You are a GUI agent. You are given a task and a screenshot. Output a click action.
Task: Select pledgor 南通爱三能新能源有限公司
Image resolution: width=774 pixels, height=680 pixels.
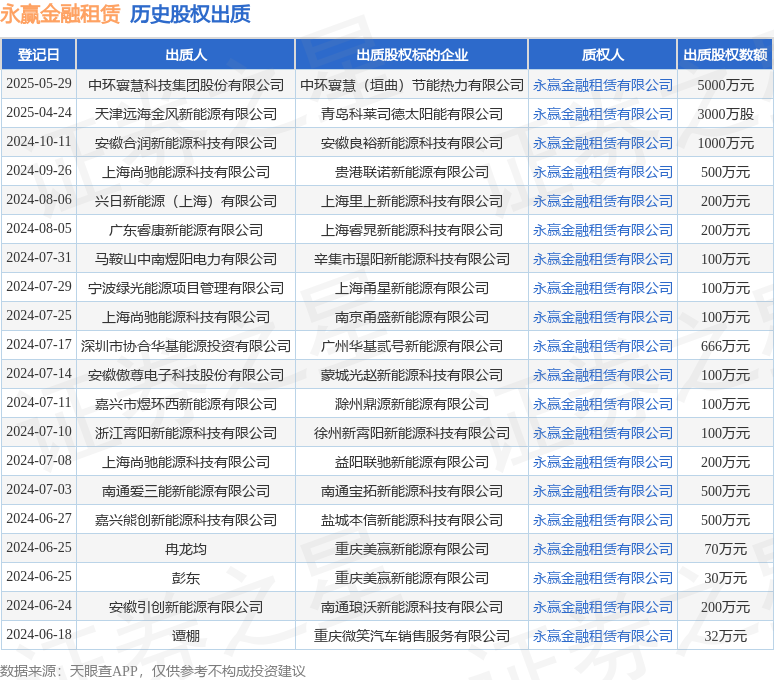[186, 491]
